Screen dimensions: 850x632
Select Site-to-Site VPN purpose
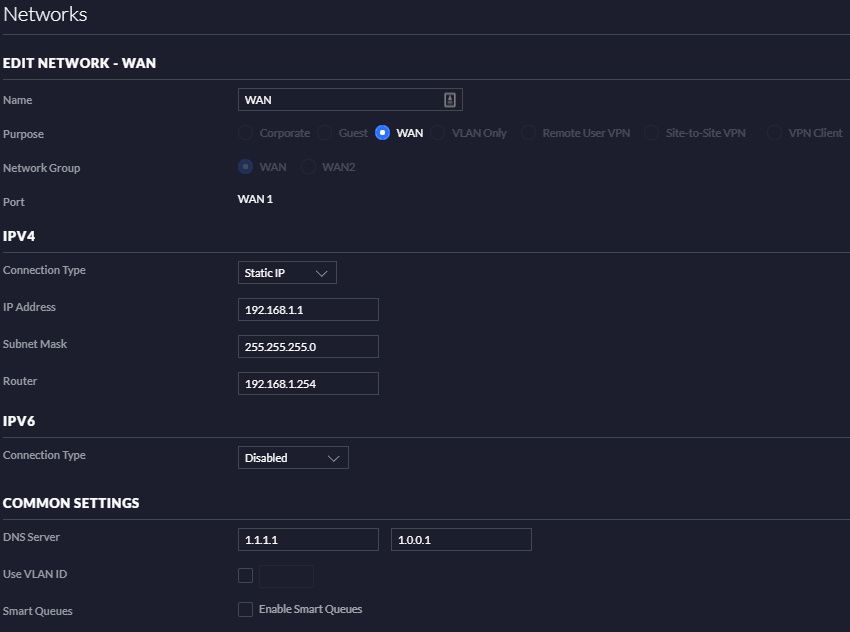(652, 133)
